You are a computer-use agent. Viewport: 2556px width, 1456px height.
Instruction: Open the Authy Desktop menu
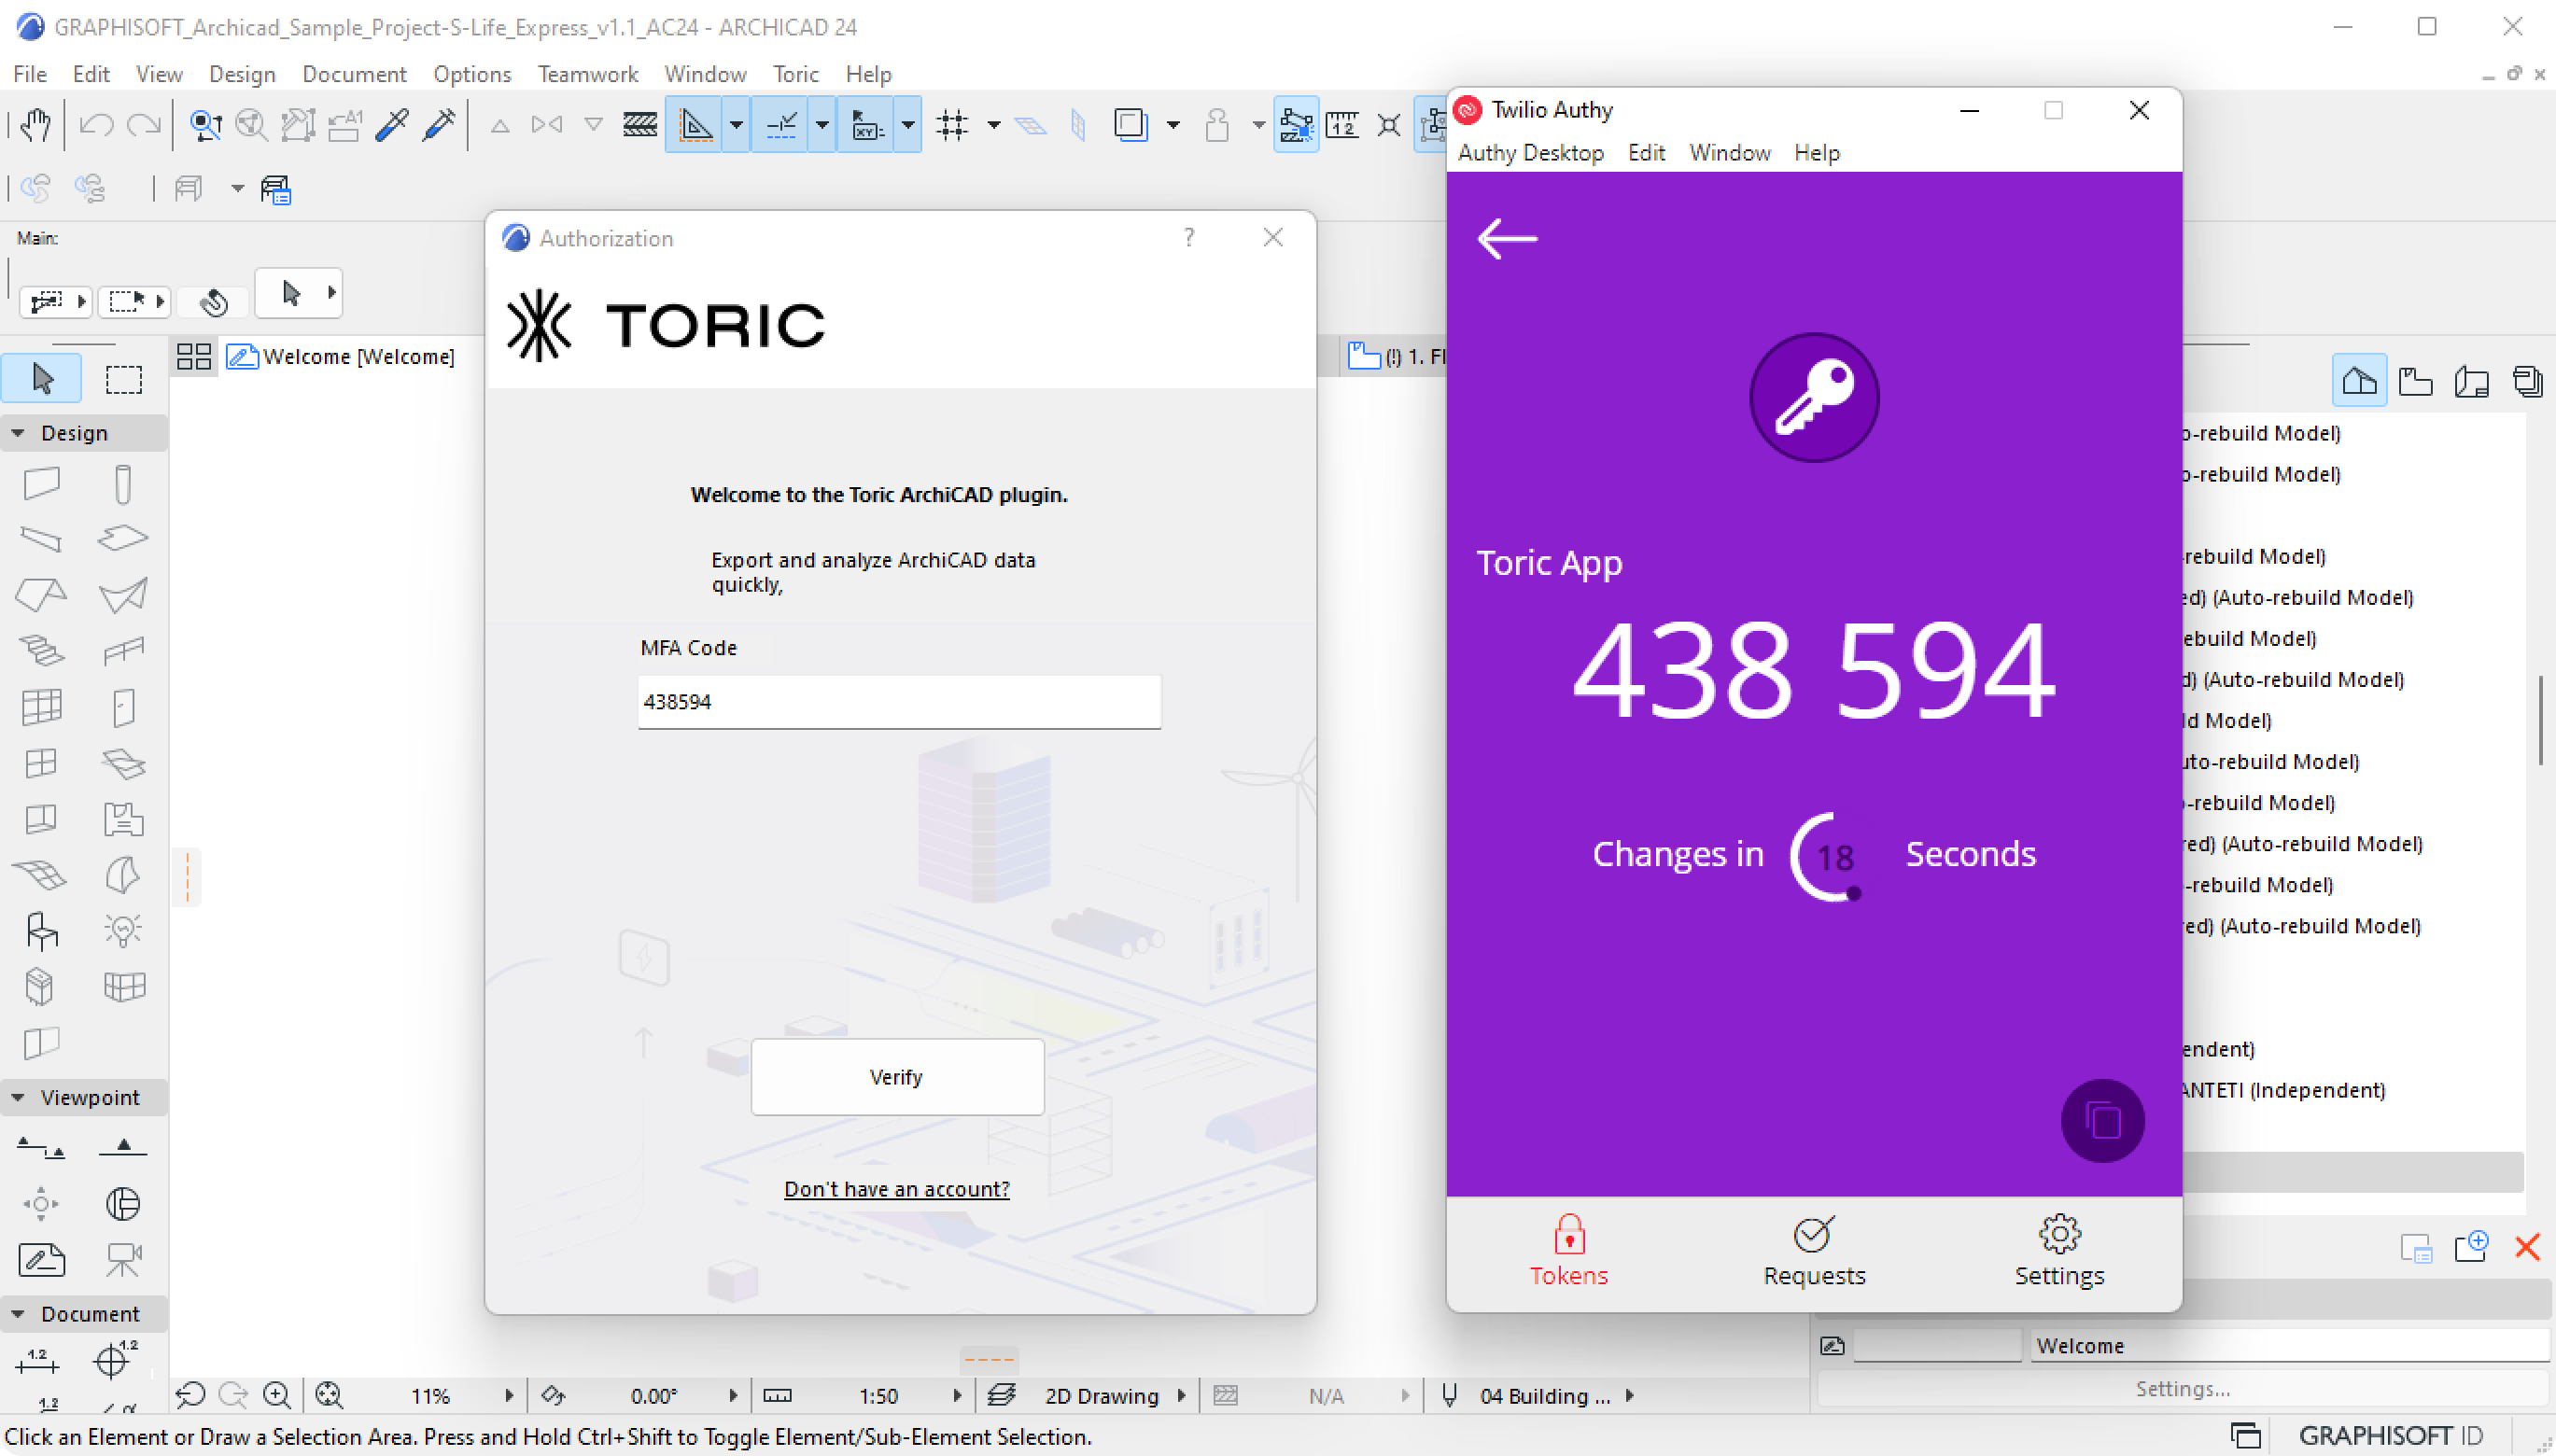pos(1531,152)
